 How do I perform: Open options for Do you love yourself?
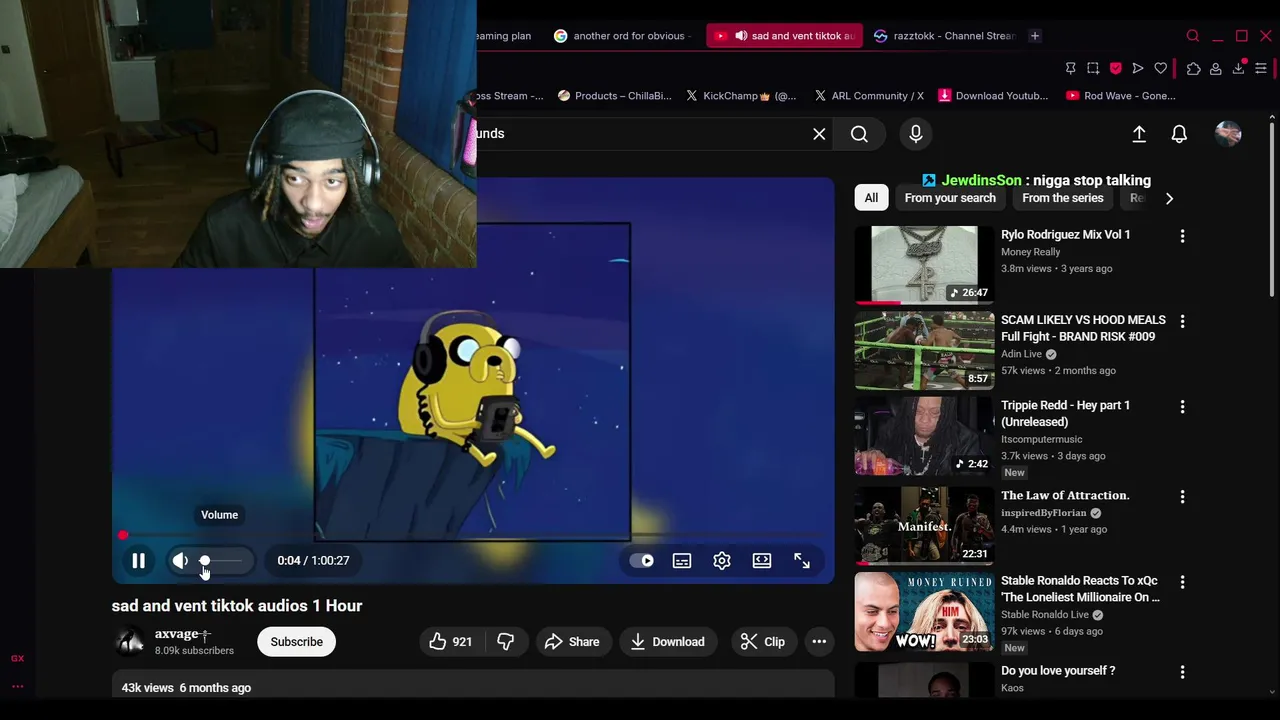coord(1182,672)
